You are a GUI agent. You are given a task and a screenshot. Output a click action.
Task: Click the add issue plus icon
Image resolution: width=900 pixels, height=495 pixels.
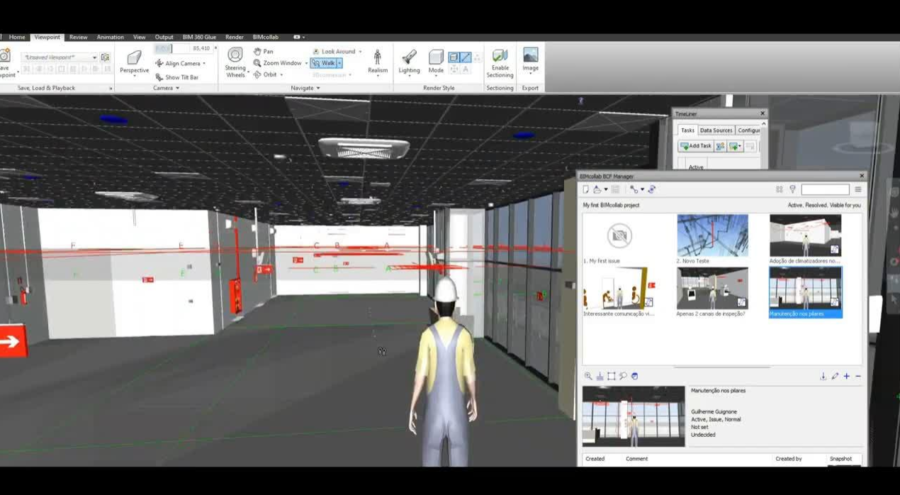coord(847,376)
